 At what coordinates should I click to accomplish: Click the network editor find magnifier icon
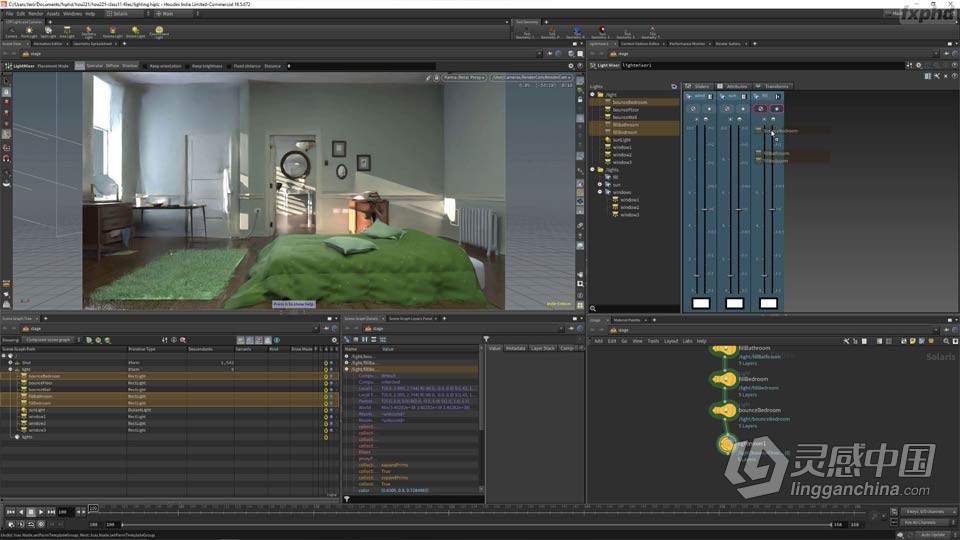coord(946,341)
